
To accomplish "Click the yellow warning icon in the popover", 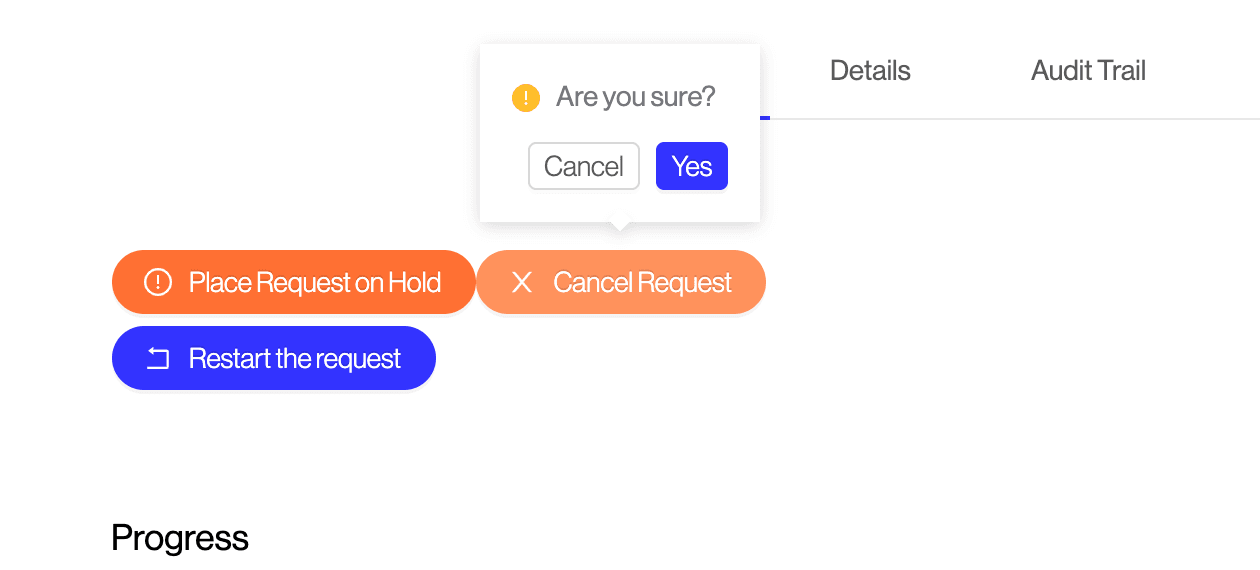I will (x=525, y=98).
